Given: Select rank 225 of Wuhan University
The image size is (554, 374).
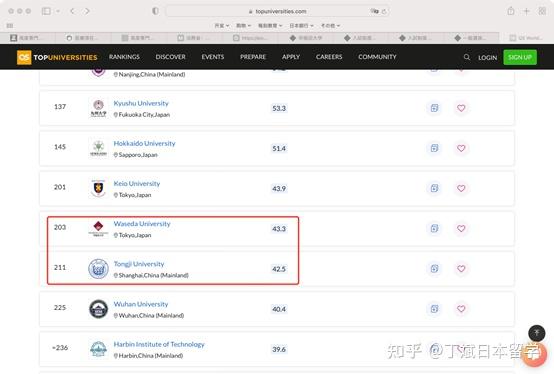Looking at the screenshot, I should pyautogui.click(x=60, y=308).
